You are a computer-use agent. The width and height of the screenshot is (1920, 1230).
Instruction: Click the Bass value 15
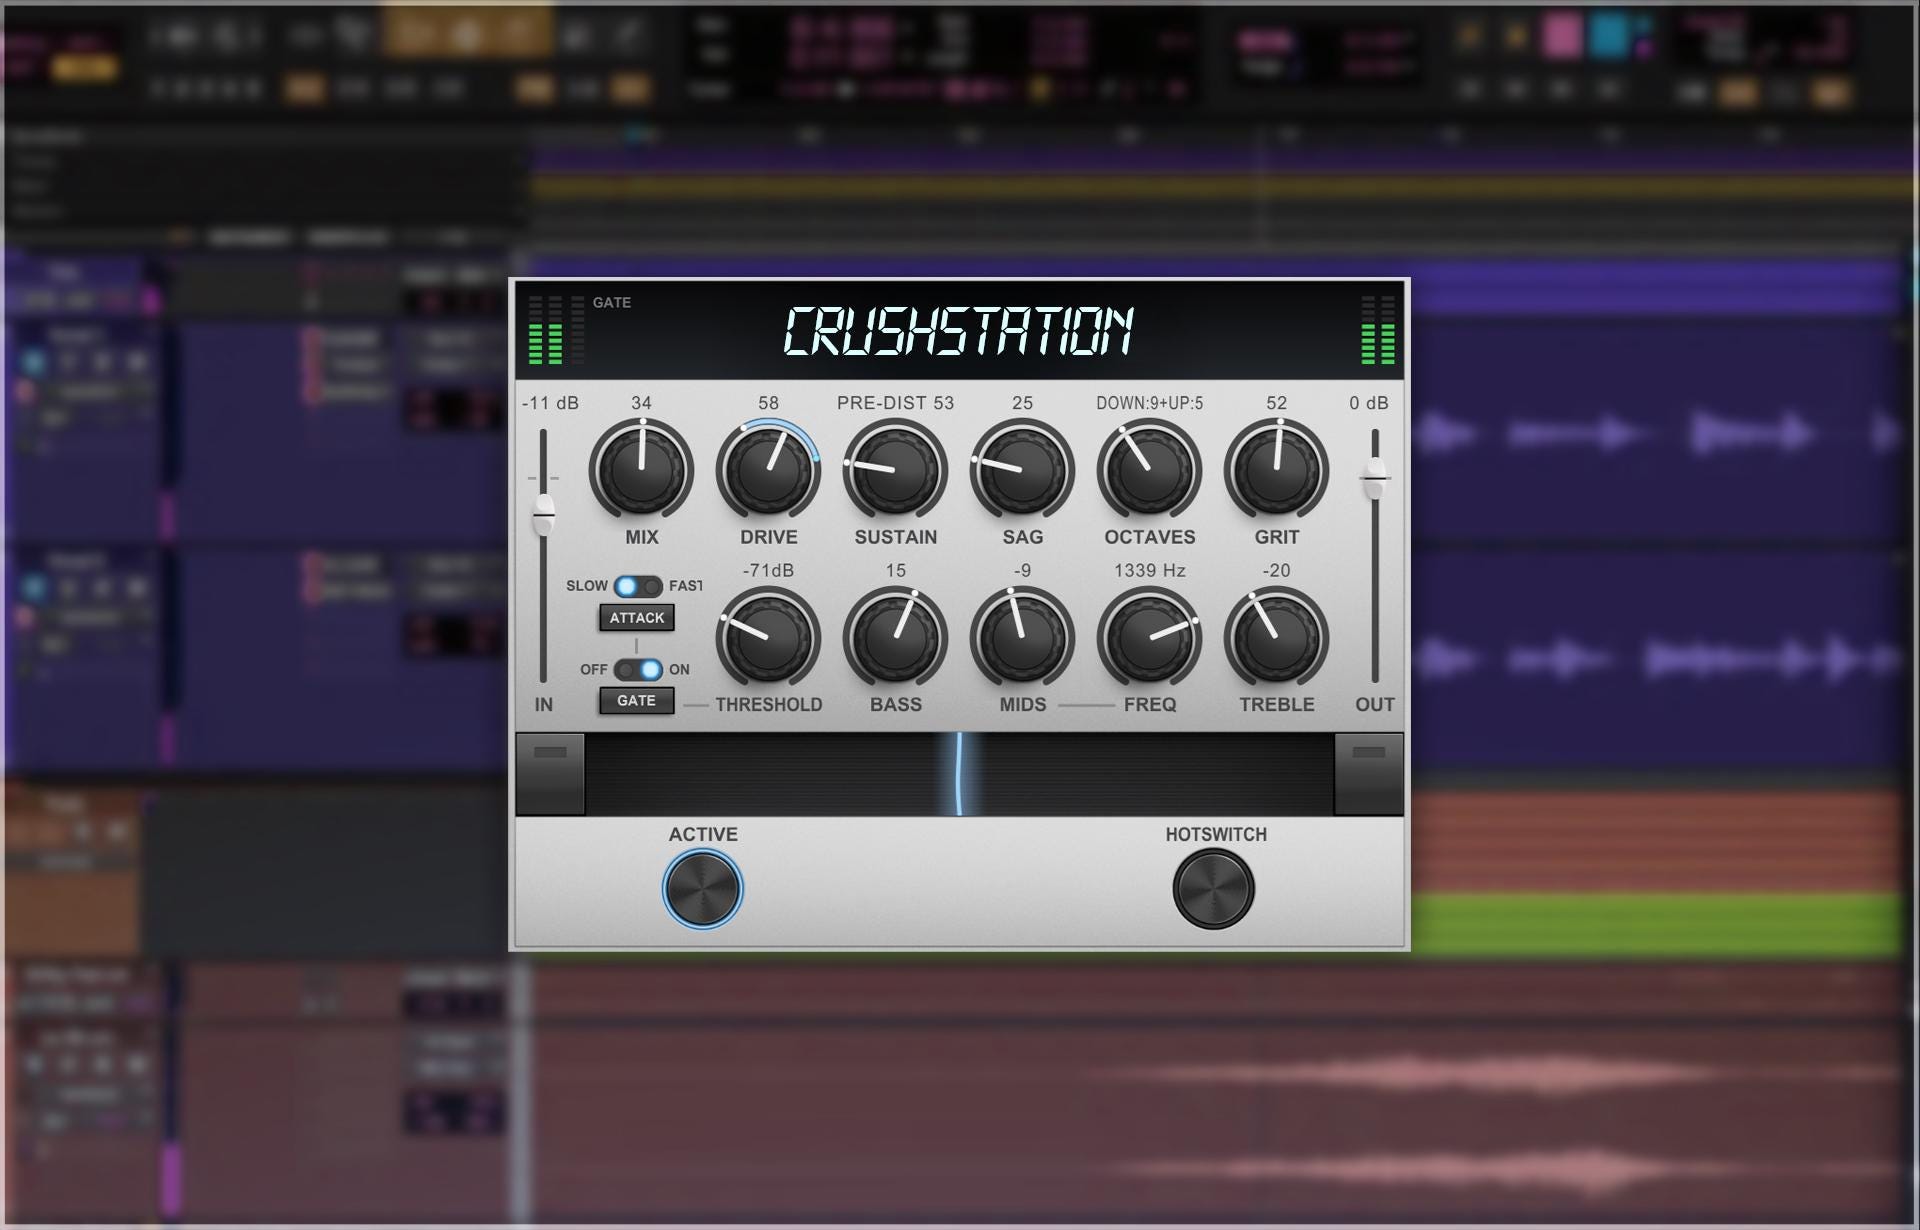click(x=895, y=571)
